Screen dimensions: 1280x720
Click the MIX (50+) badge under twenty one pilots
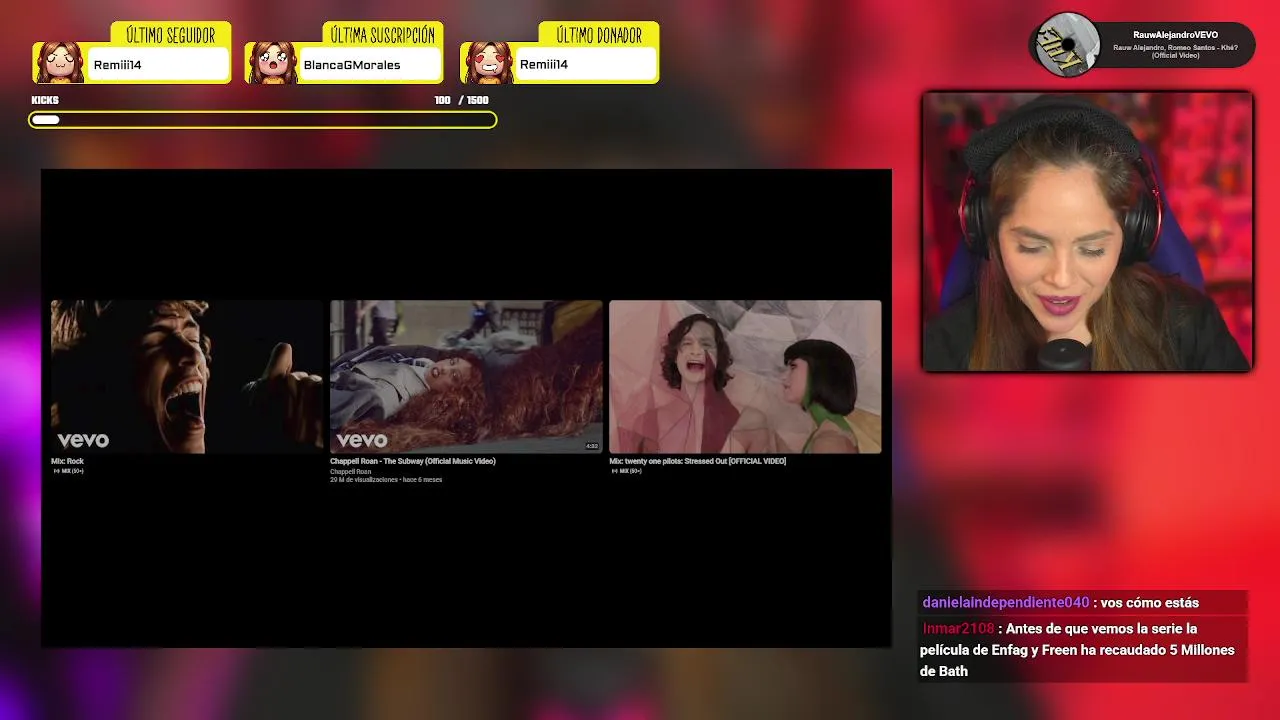pos(626,471)
